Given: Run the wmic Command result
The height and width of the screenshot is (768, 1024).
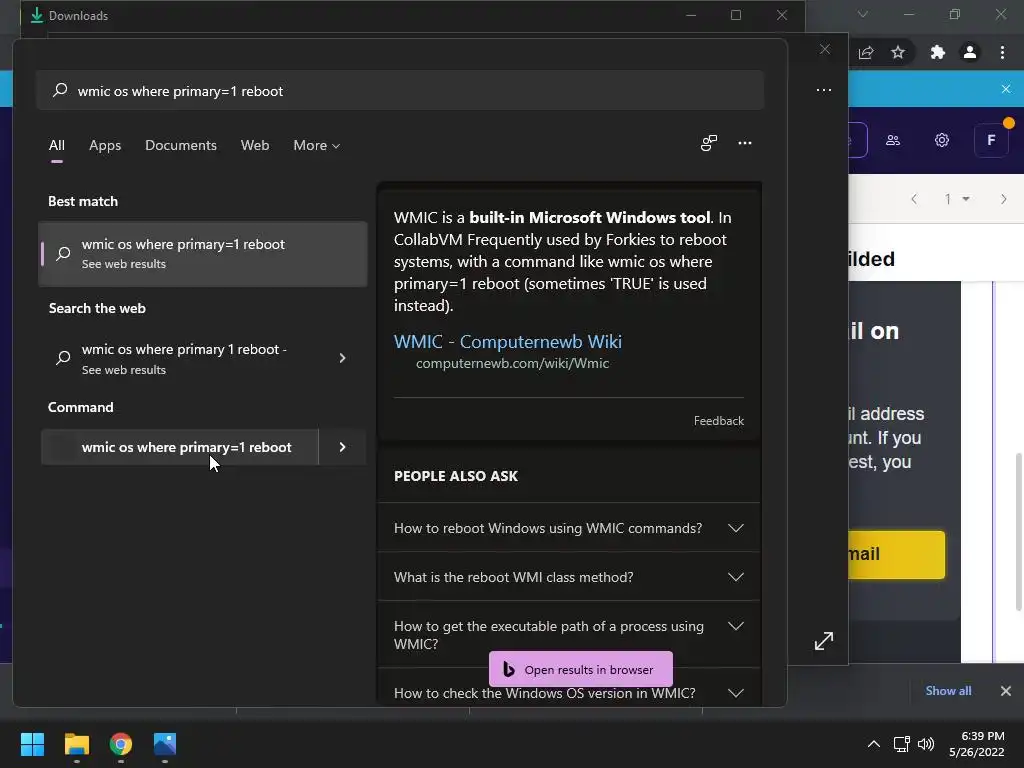Looking at the screenshot, I should [180, 447].
